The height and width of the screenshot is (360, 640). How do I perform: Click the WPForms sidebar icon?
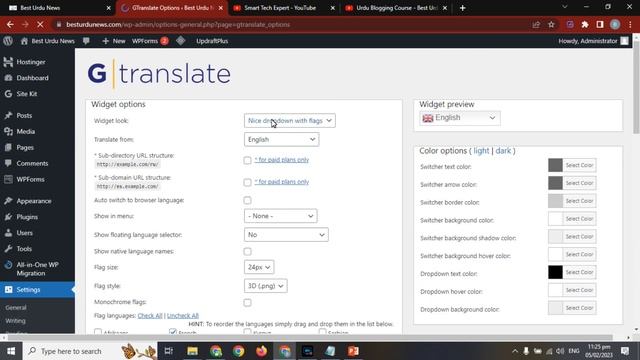coord(8,179)
